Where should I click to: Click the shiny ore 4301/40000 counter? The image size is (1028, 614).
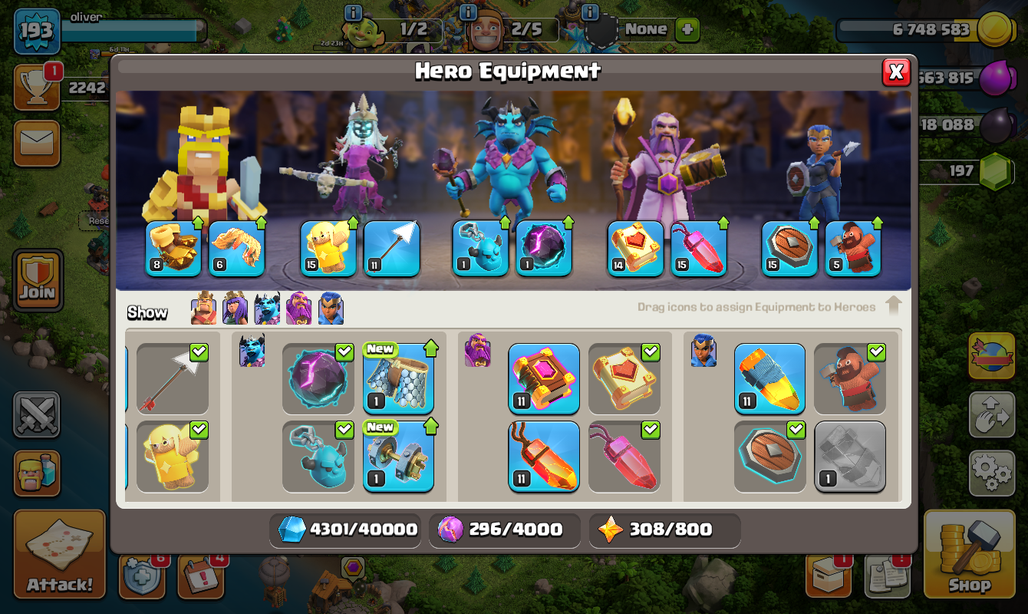(348, 529)
